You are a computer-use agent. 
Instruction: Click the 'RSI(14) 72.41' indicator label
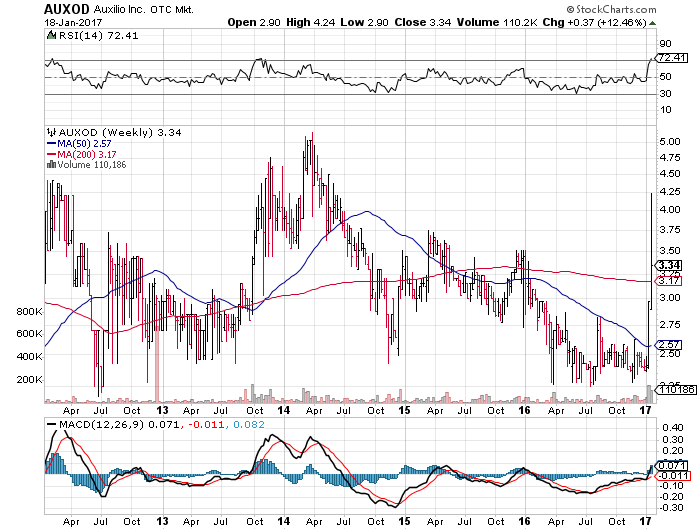point(99,35)
